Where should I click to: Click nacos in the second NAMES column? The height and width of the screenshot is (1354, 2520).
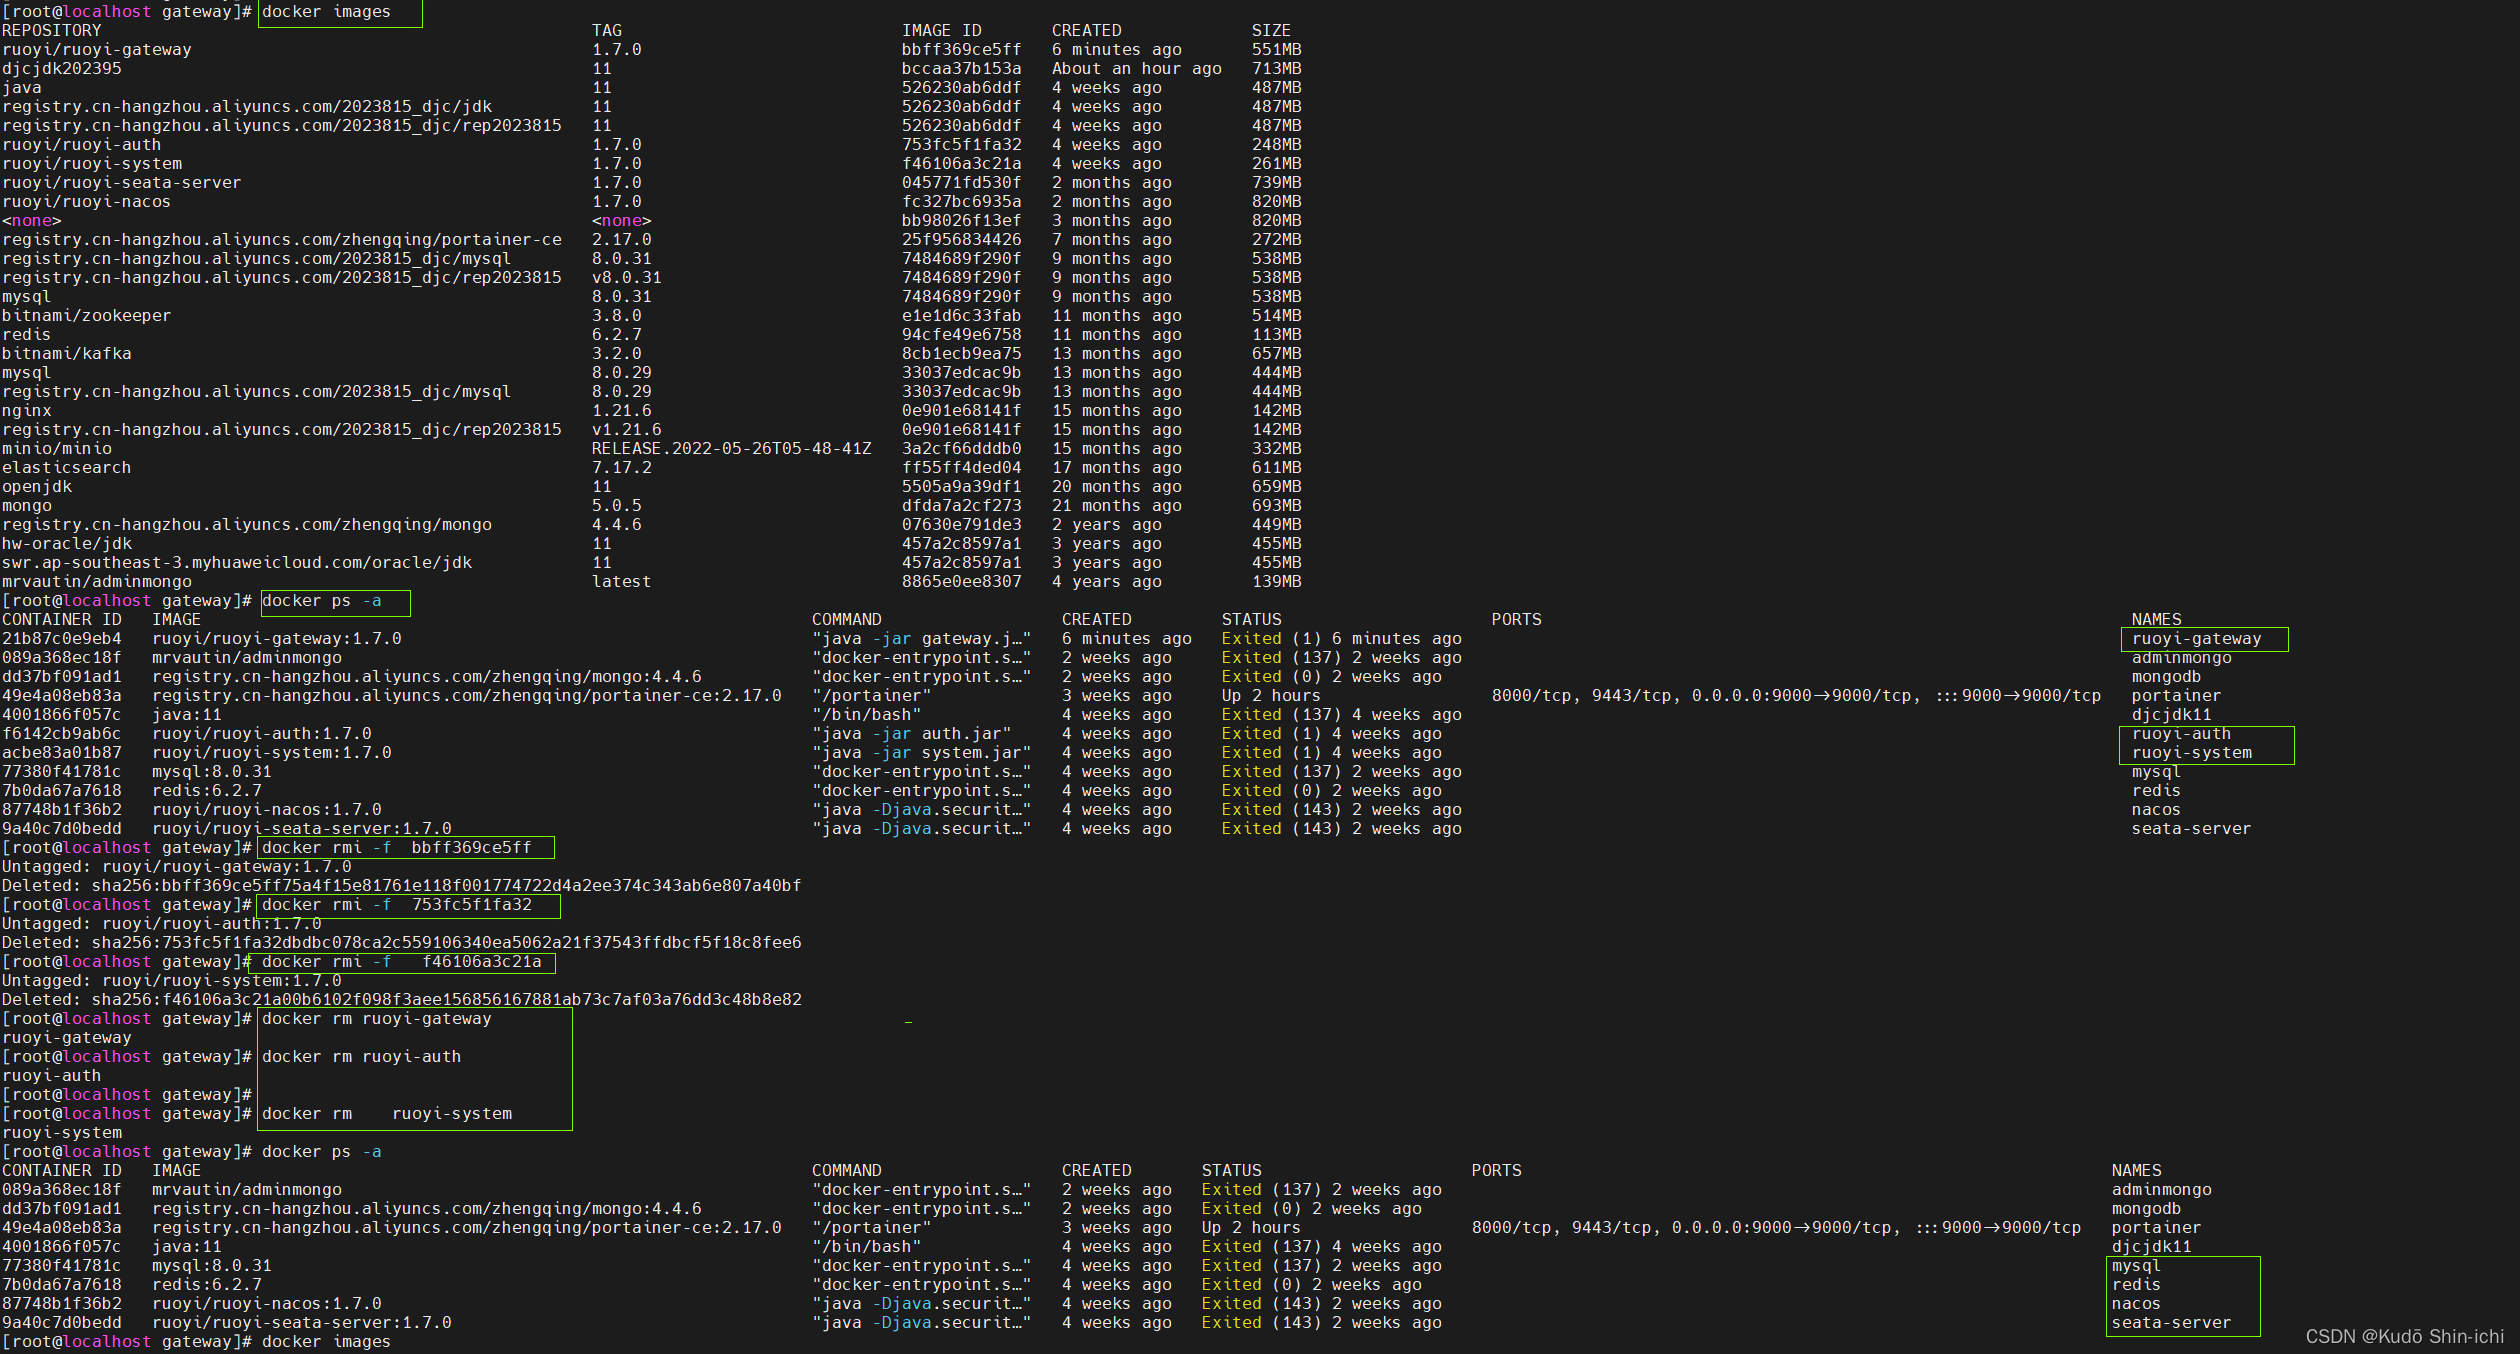pyautogui.click(x=2137, y=1304)
